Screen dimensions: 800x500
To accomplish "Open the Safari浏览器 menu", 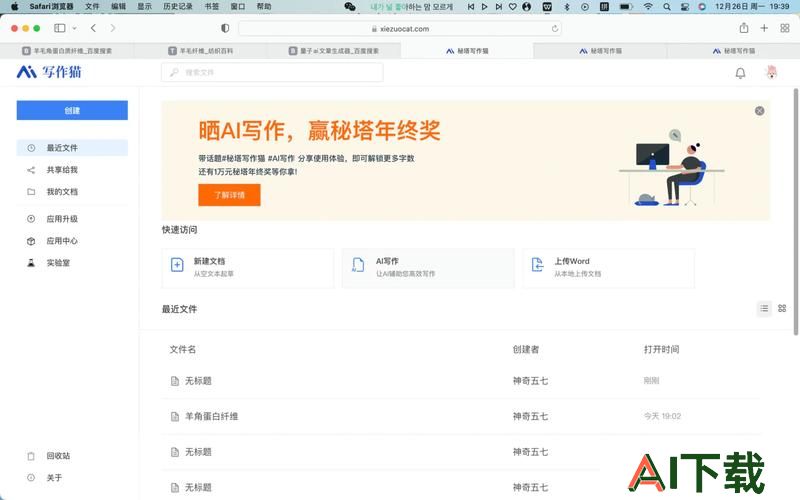I will pyautogui.click(x=51, y=7).
